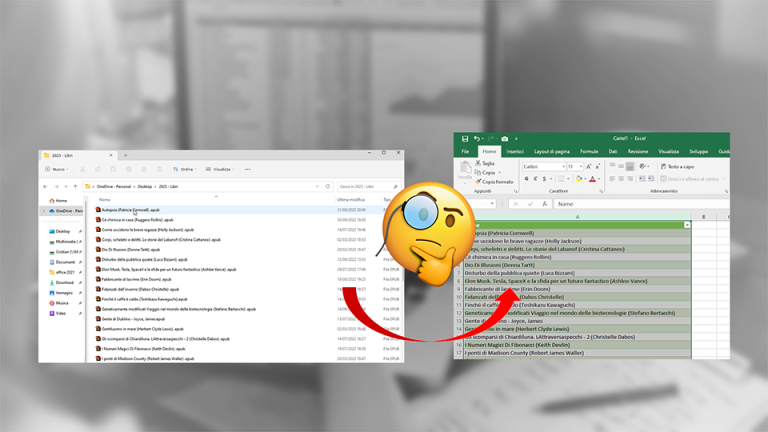Open the Visualizza view options in Explorer

[x=219, y=169]
